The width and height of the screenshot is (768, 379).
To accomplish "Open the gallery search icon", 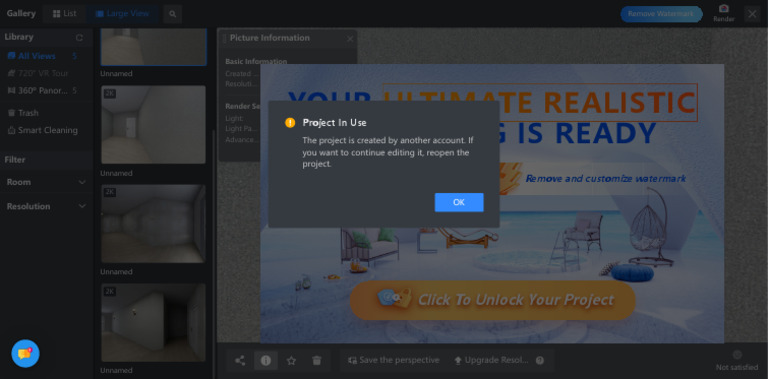I will click(172, 14).
